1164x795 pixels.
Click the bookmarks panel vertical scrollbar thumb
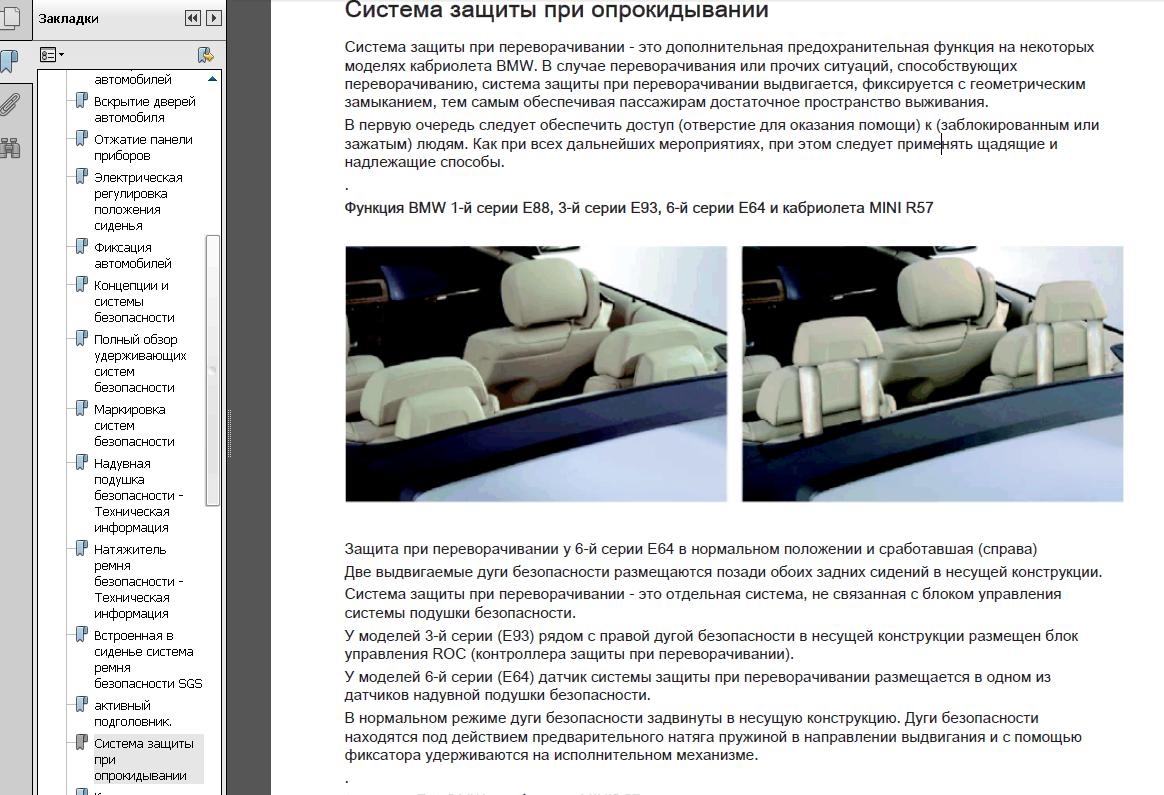point(212,370)
